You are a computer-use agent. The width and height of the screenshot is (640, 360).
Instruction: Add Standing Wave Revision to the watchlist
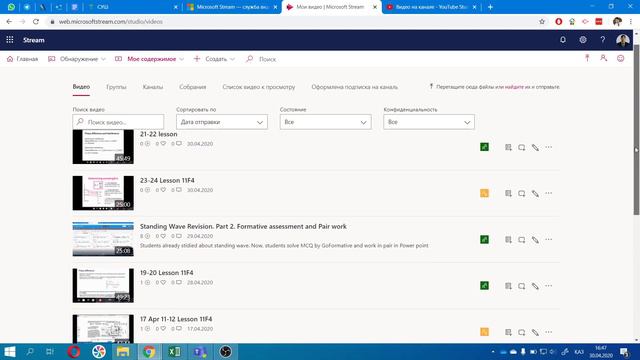pos(522,240)
